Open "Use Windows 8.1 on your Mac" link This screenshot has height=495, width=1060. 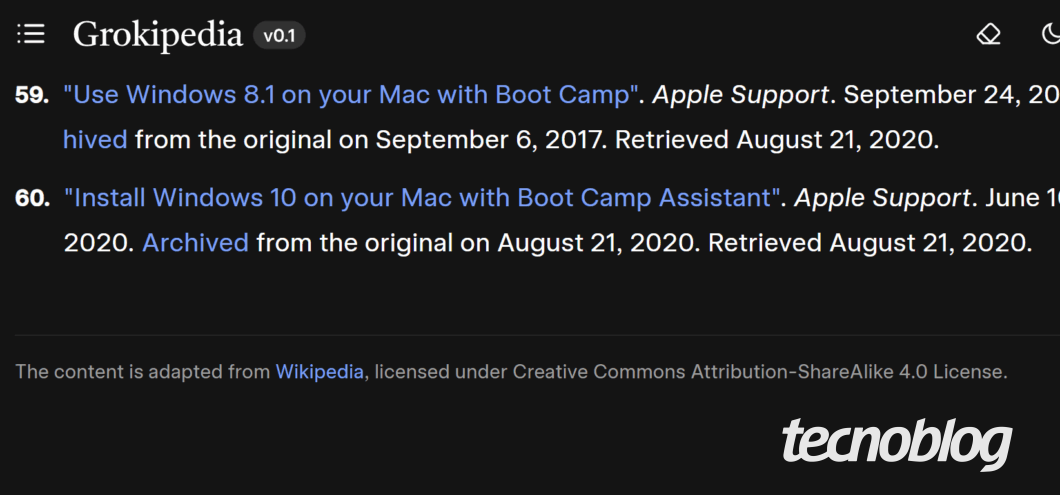352,95
